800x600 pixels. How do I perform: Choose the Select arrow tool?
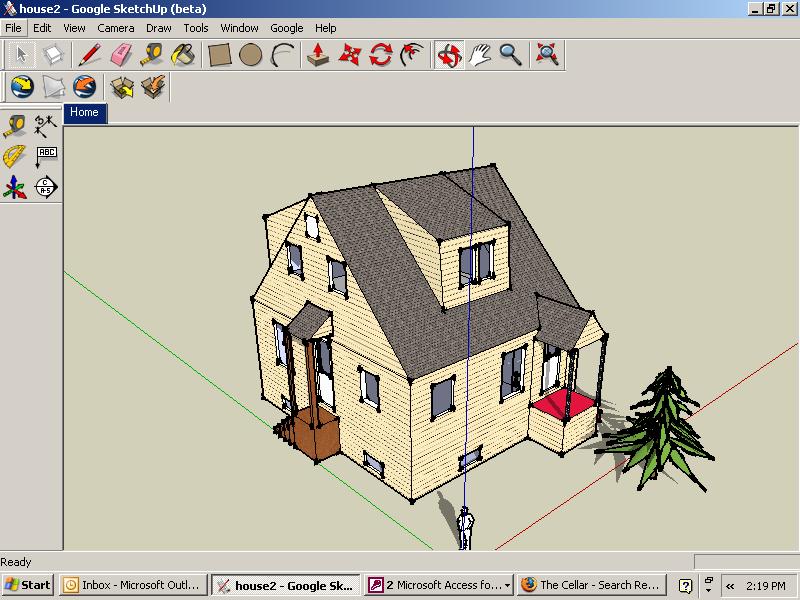21,55
